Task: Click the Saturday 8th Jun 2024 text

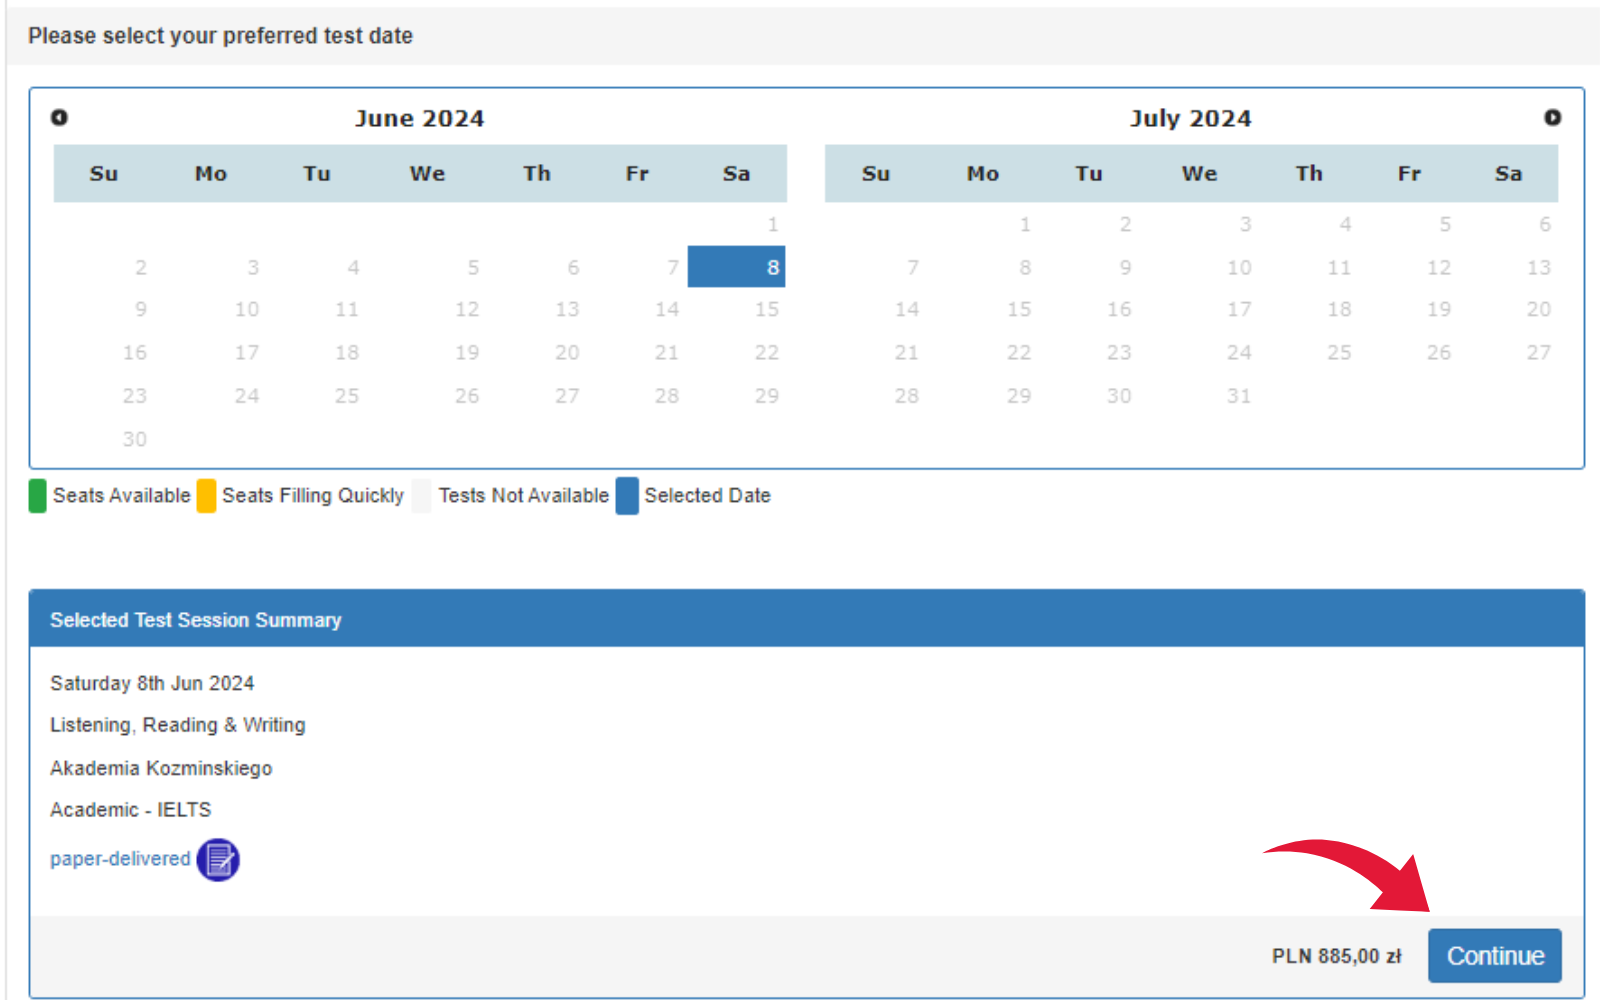Action: pyautogui.click(x=152, y=683)
